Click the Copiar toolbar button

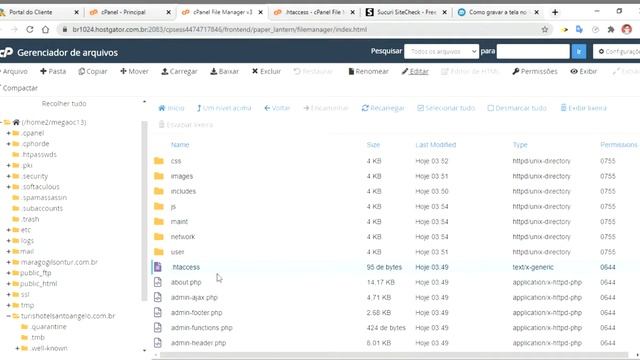click(93, 71)
